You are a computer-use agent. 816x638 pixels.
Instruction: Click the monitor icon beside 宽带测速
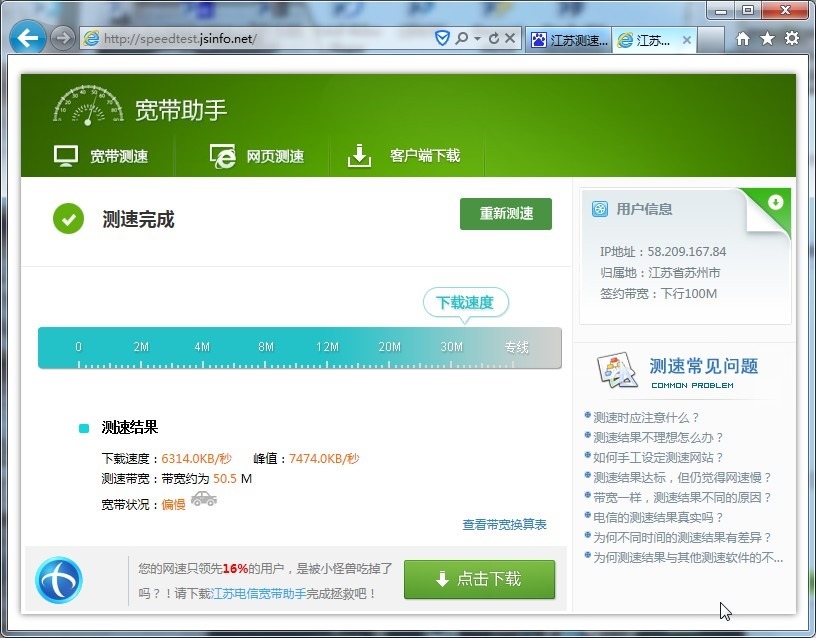(x=66, y=156)
